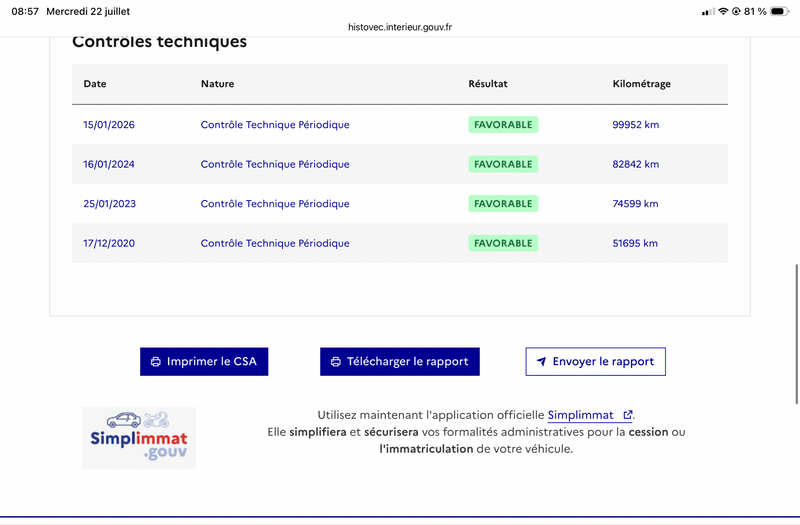Select date 15/01/2026
800x525 pixels.
109,124
